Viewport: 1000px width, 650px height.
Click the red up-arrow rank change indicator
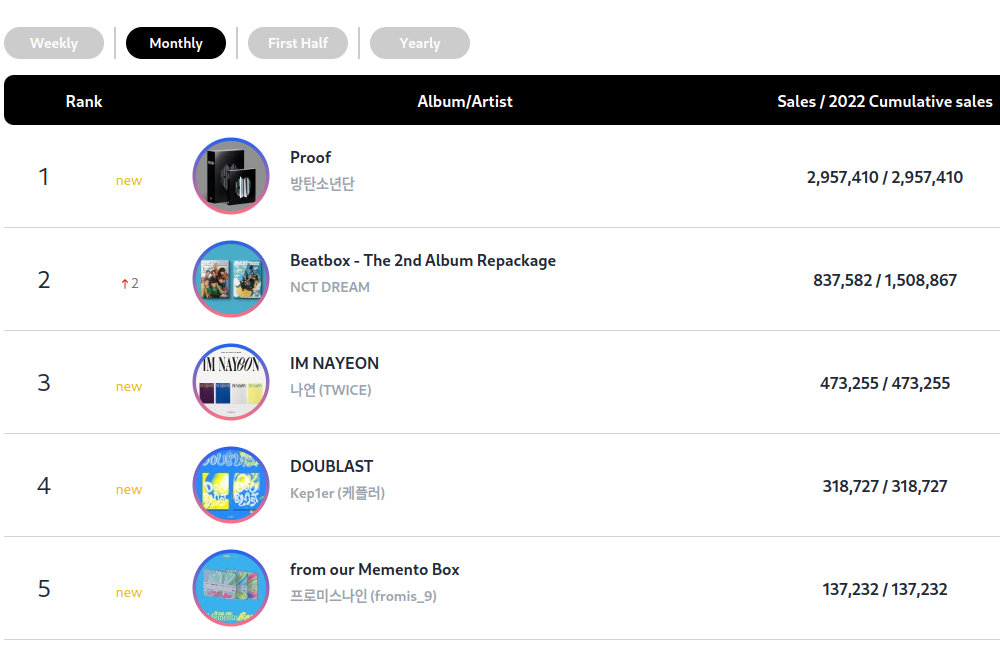point(124,284)
